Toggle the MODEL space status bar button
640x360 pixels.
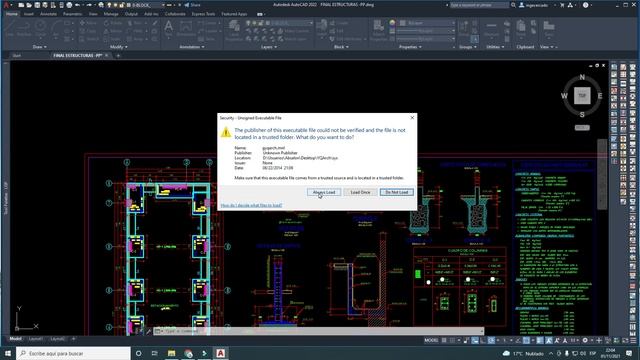(431, 340)
